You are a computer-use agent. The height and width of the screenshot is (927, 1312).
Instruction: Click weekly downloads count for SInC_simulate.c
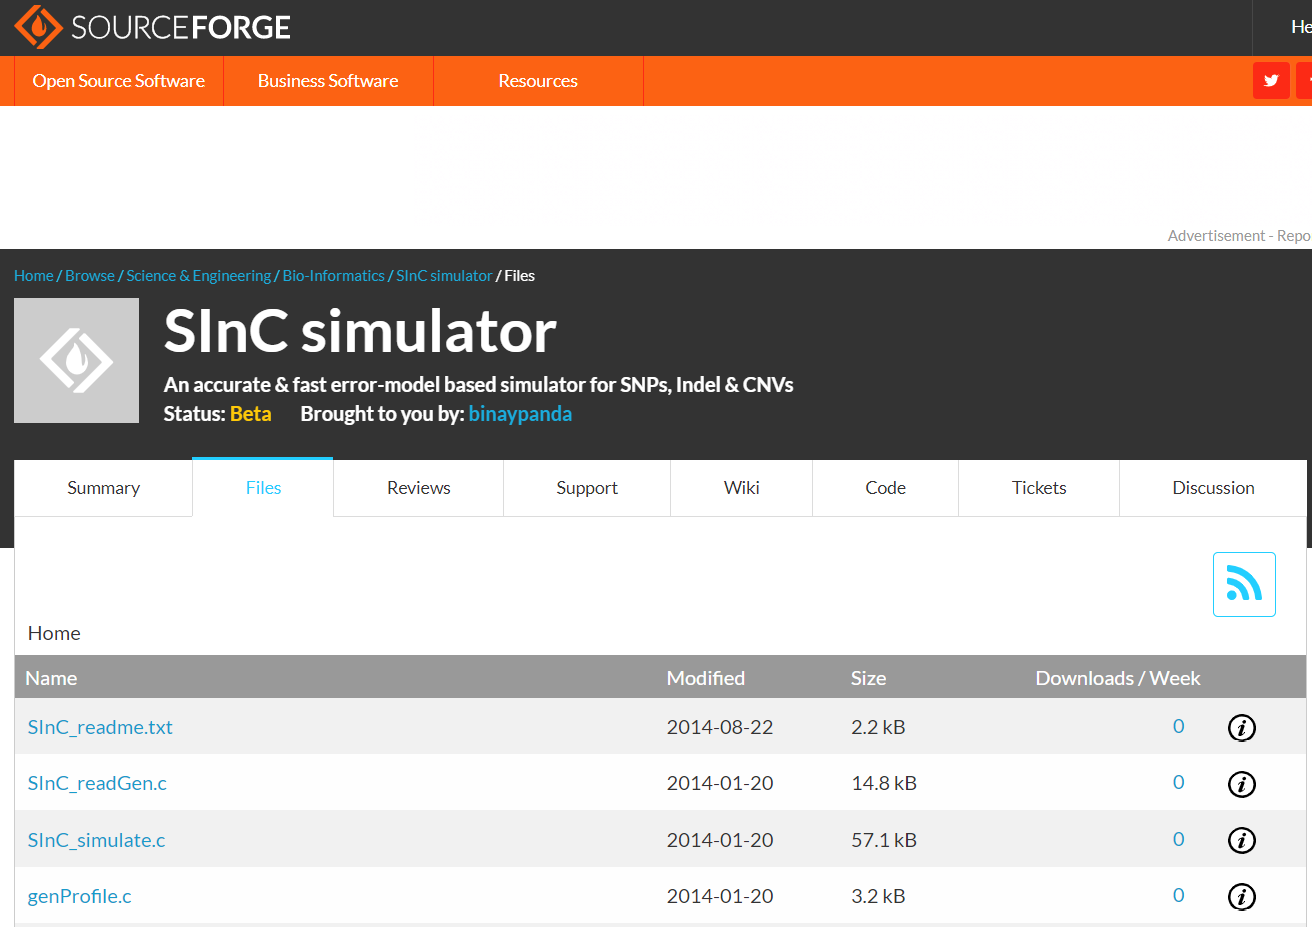[x=1179, y=840]
